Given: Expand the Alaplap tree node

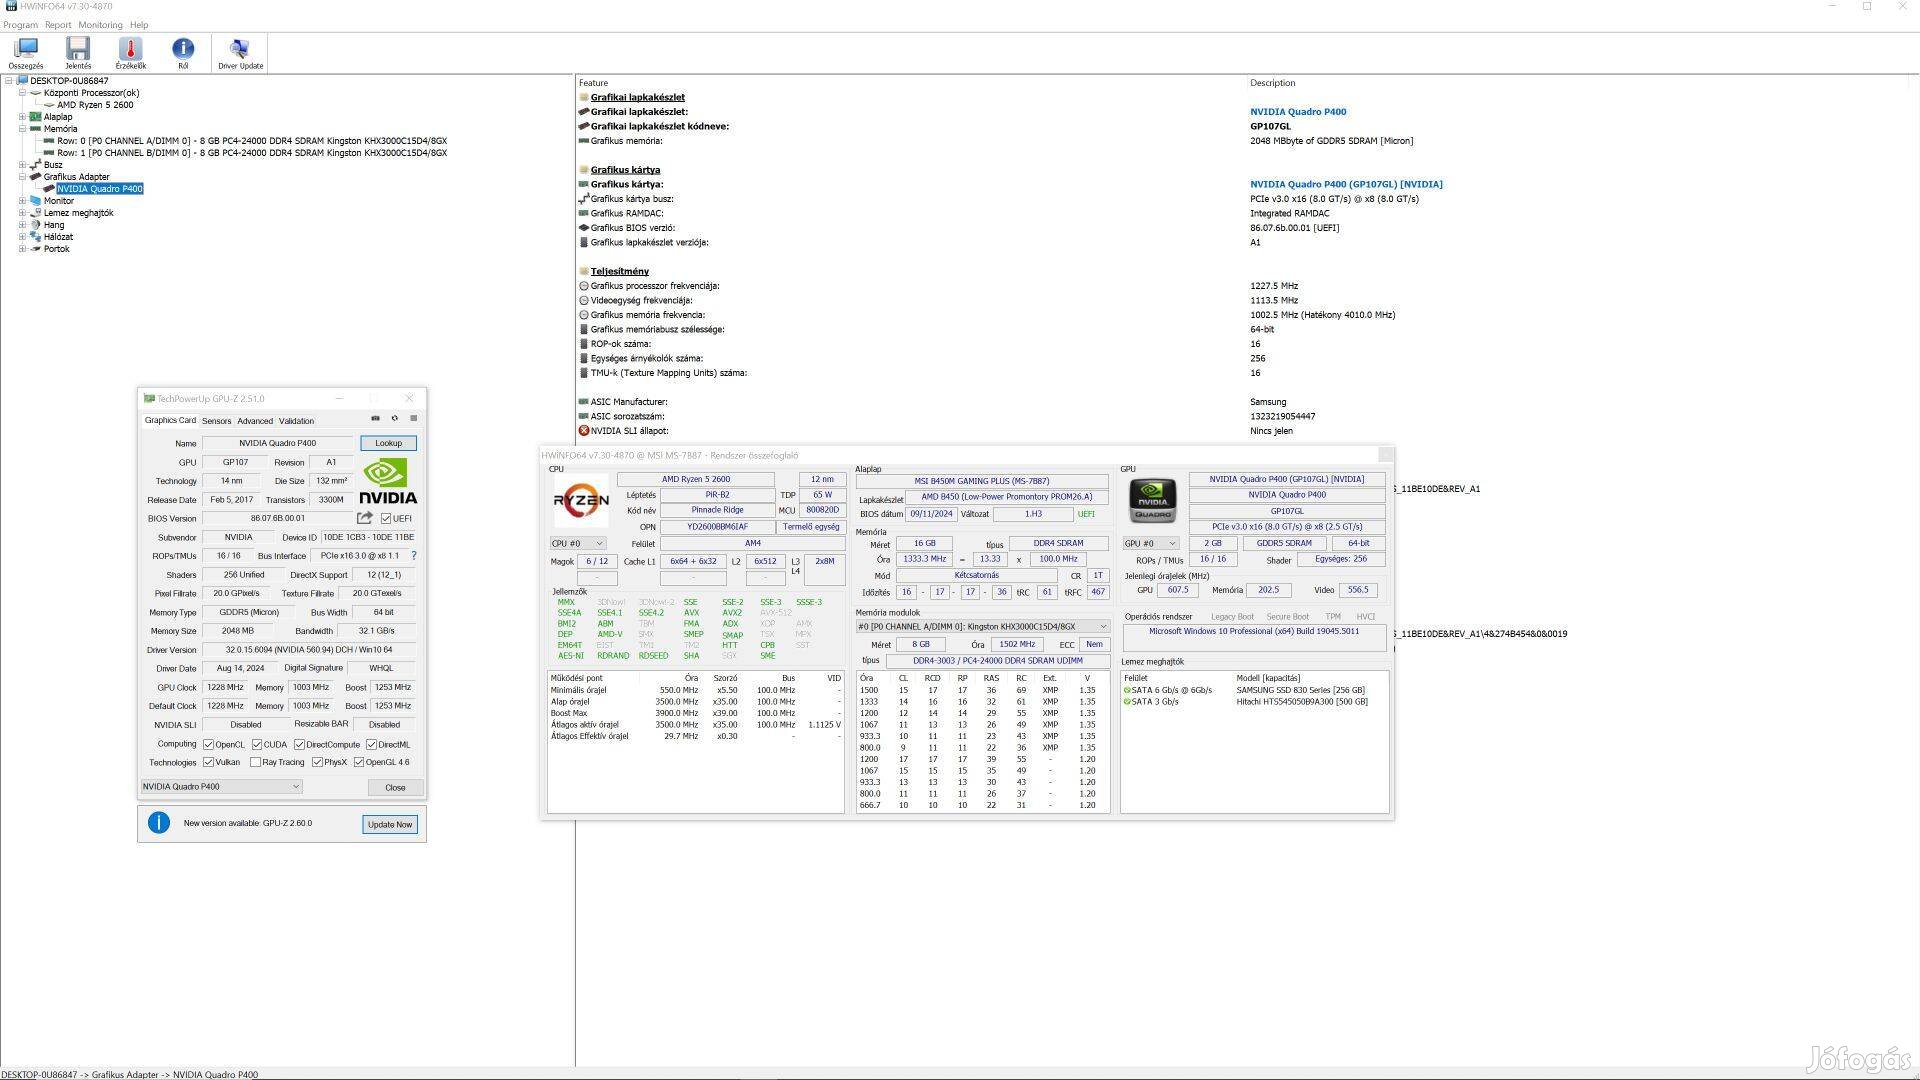Looking at the screenshot, I should (22, 117).
